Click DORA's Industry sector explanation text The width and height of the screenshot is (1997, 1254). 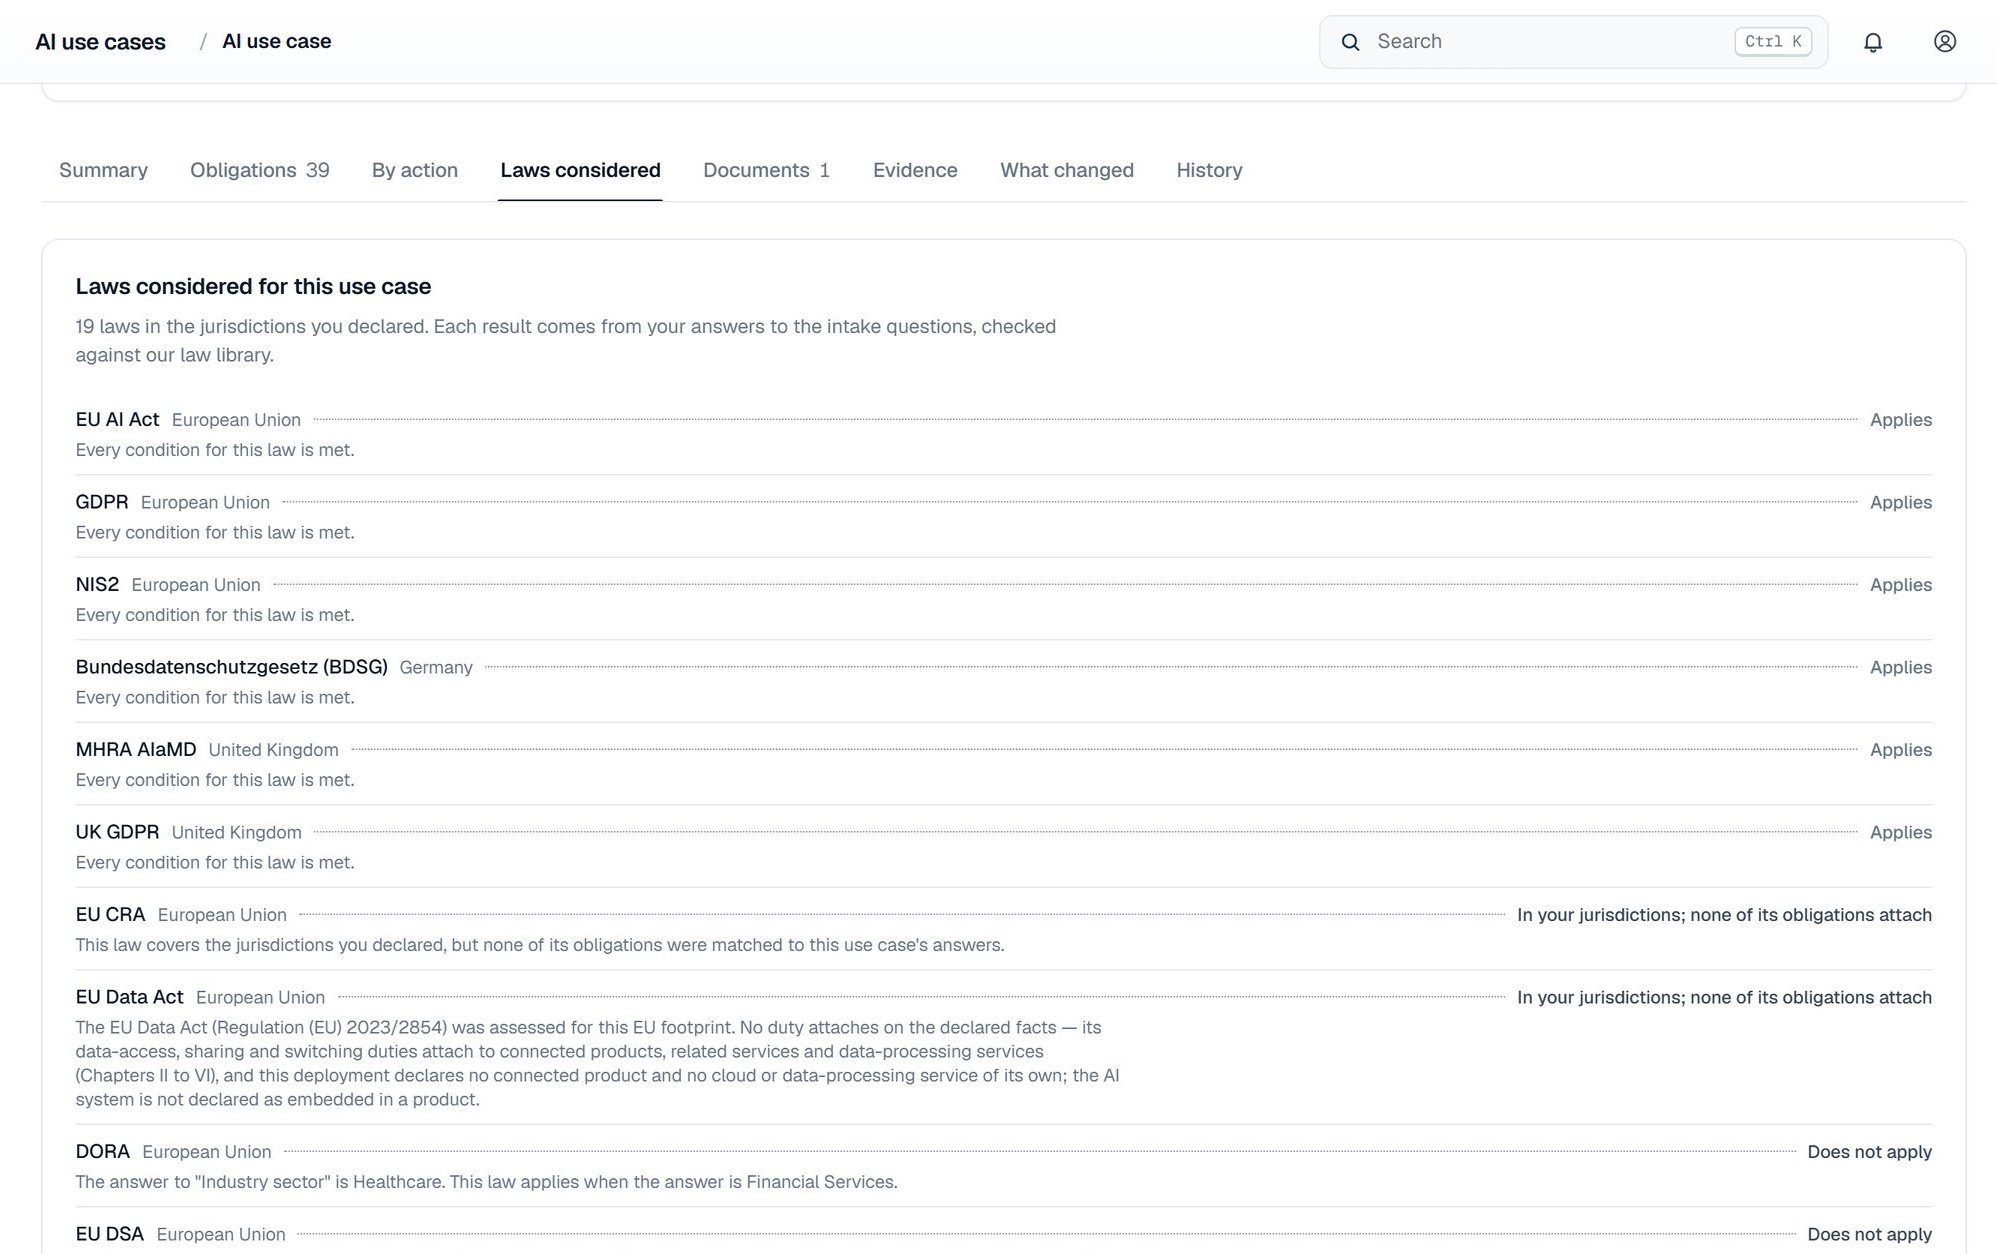486,1181
